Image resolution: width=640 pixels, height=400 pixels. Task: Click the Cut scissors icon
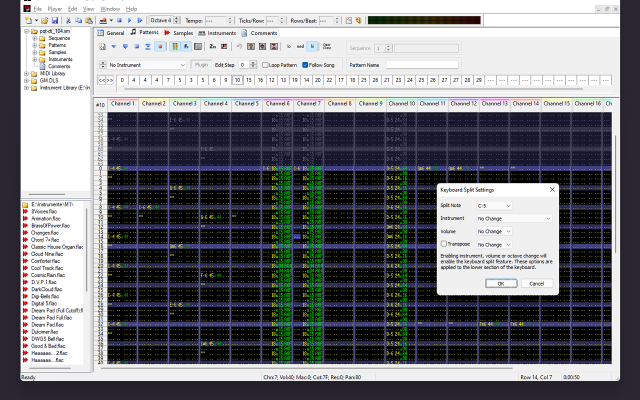click(68, 20)
